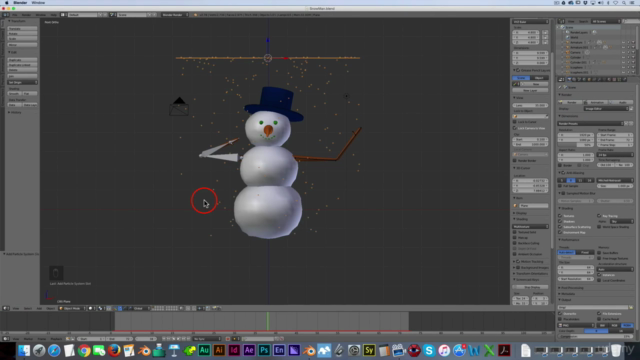Toggle the Ambient Occlusion checkbox
This screenshot has height=360, width=640.
click(x=515, y=254)
